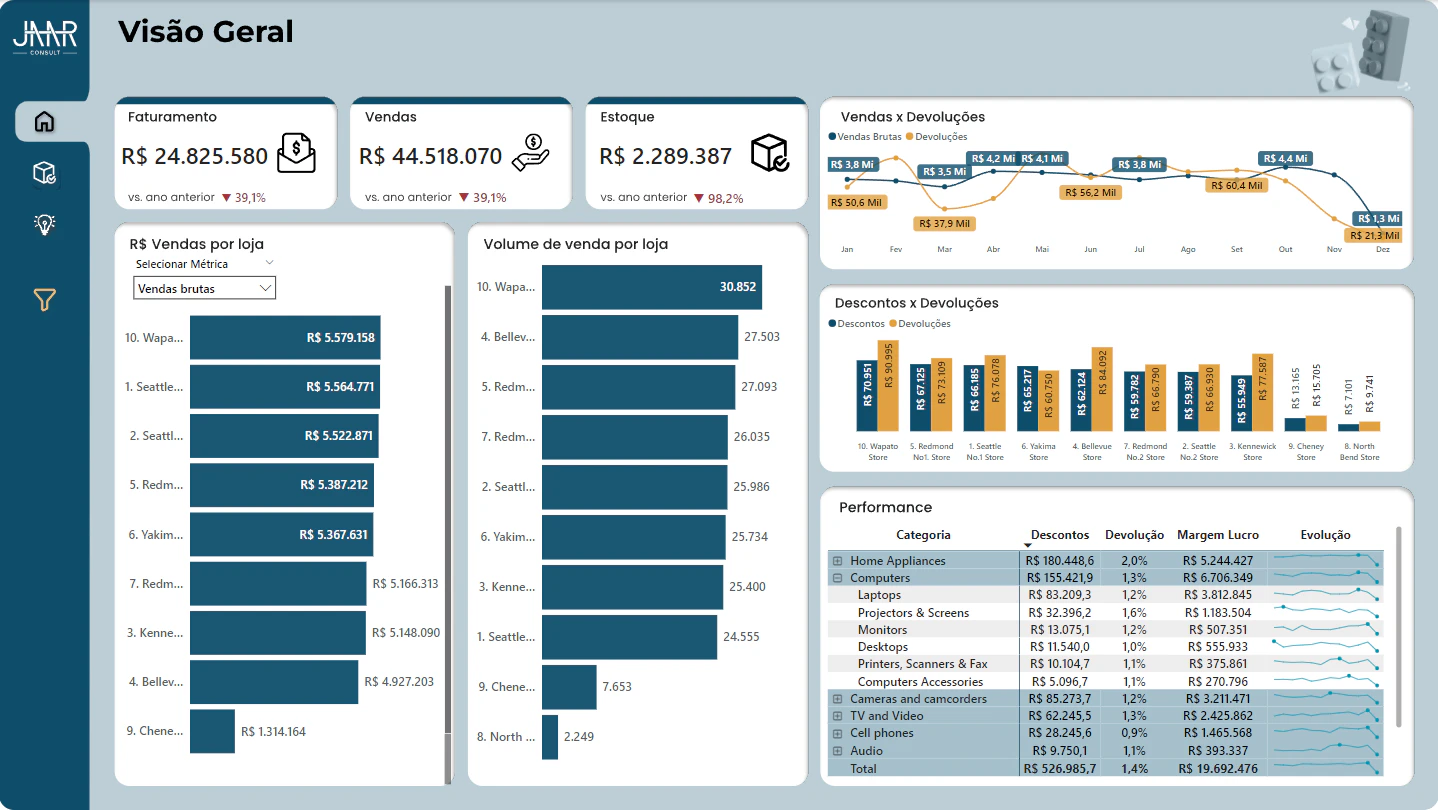Click the Computers Accessories row
This screenshot has height=810, width=1438.
coord(1105,682)
